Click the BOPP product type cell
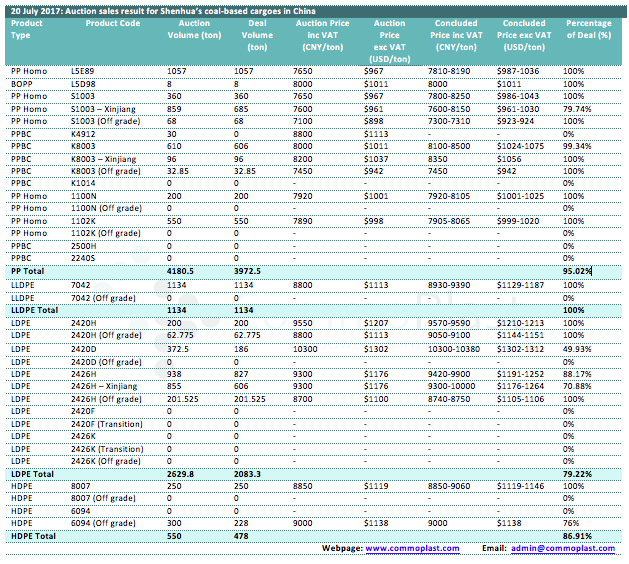Image resolution: width=629 pixels, height=564 pixels. pyautogui.click(x=21, y=84)
